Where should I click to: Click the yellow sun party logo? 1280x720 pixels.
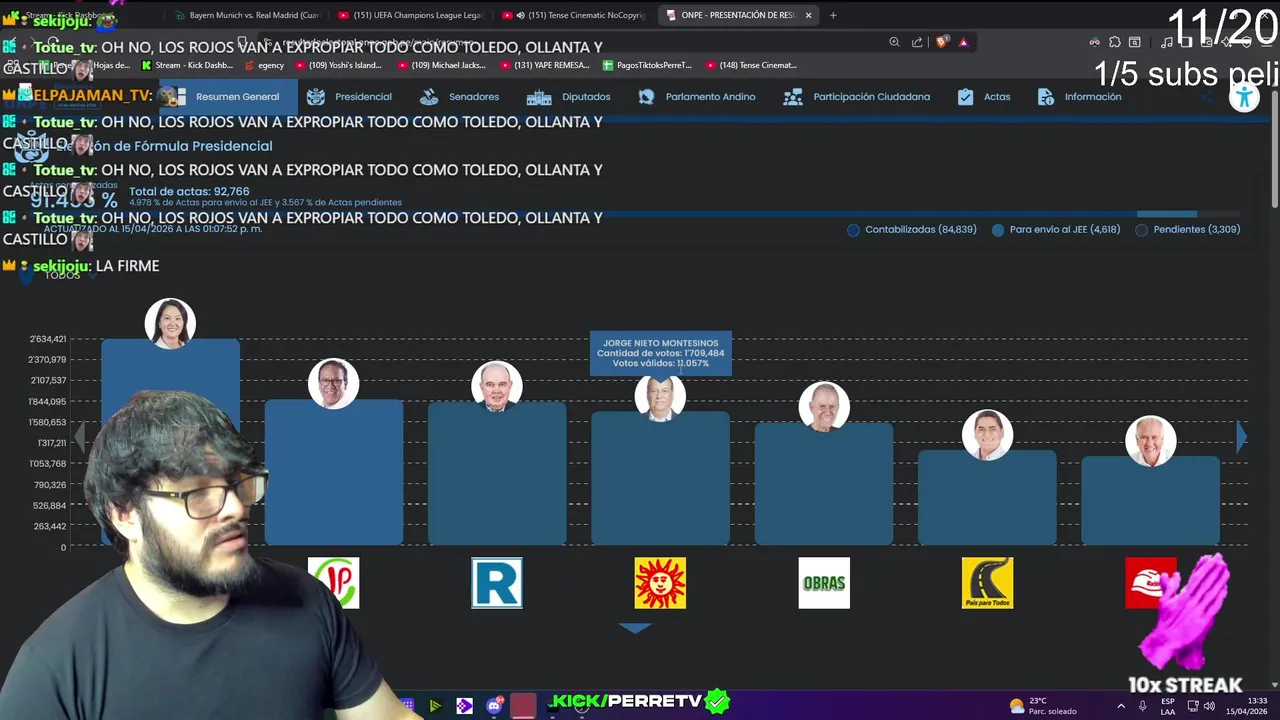660,583
